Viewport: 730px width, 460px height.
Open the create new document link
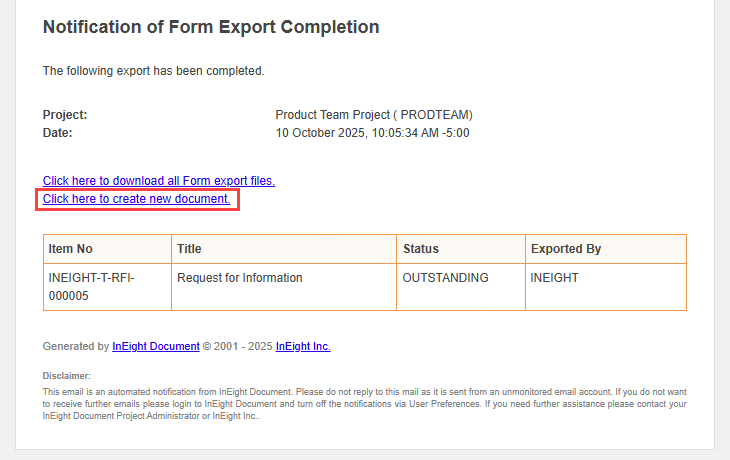coord(136,200)
